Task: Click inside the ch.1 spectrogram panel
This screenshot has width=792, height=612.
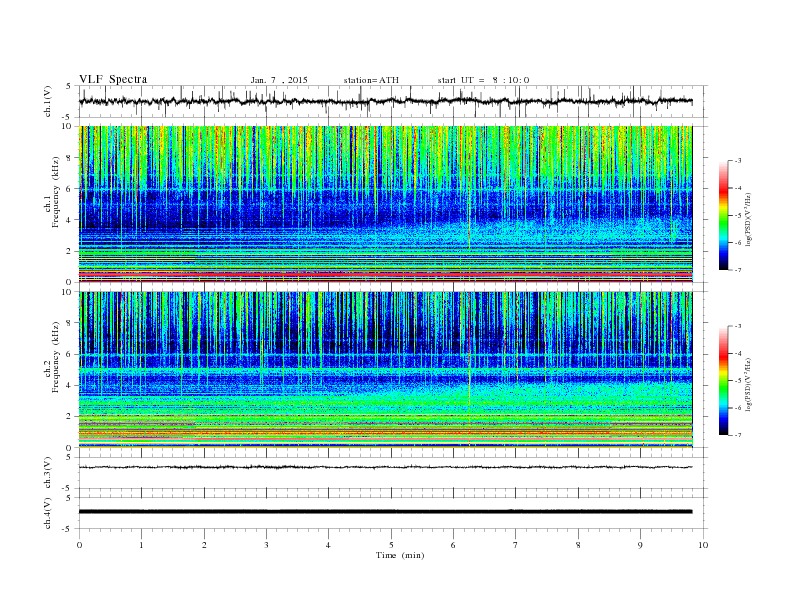Action: [385, 204]
